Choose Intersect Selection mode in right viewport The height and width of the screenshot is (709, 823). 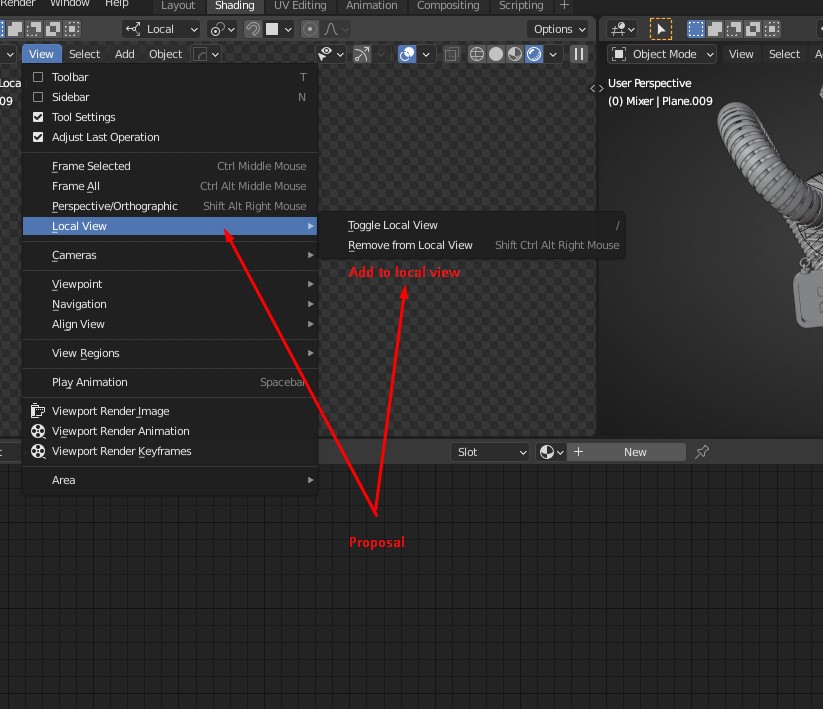(772, 29)
